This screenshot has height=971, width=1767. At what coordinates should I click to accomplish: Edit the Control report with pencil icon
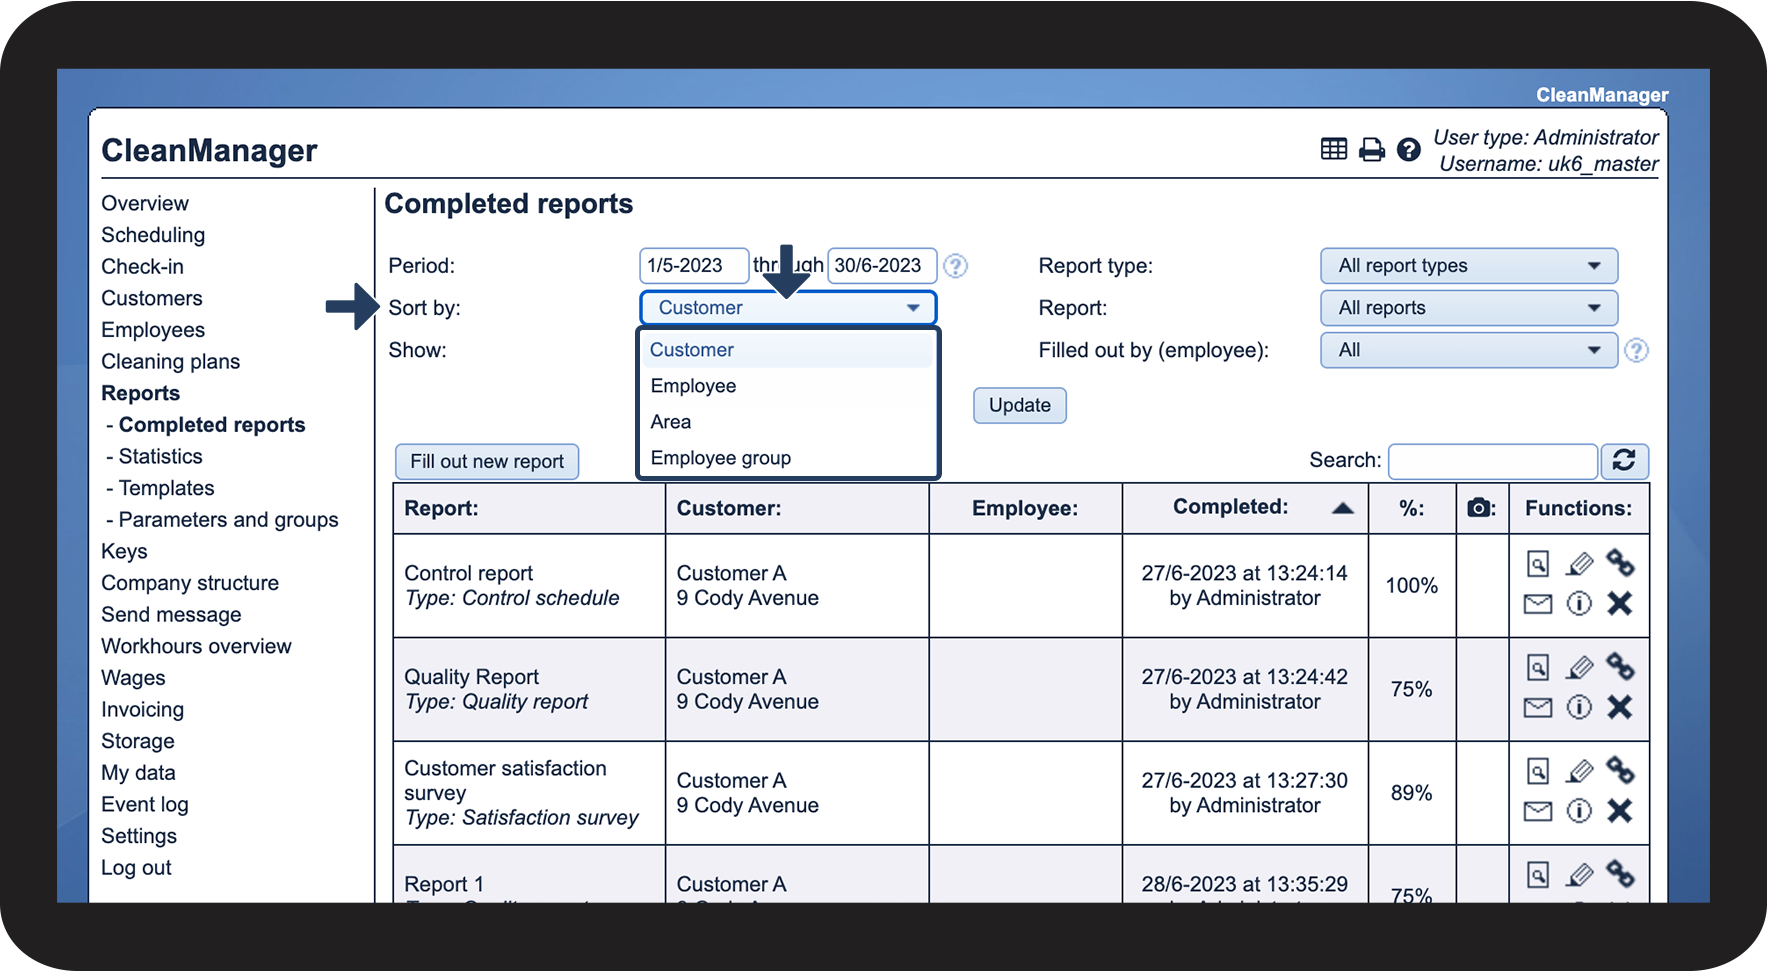tap(1579, 564)
